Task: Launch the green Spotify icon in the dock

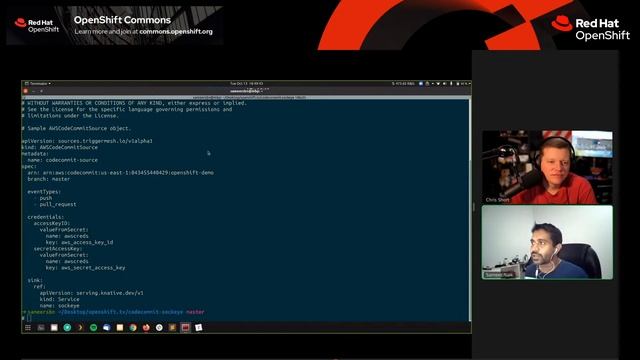Action: click(93, 327)
